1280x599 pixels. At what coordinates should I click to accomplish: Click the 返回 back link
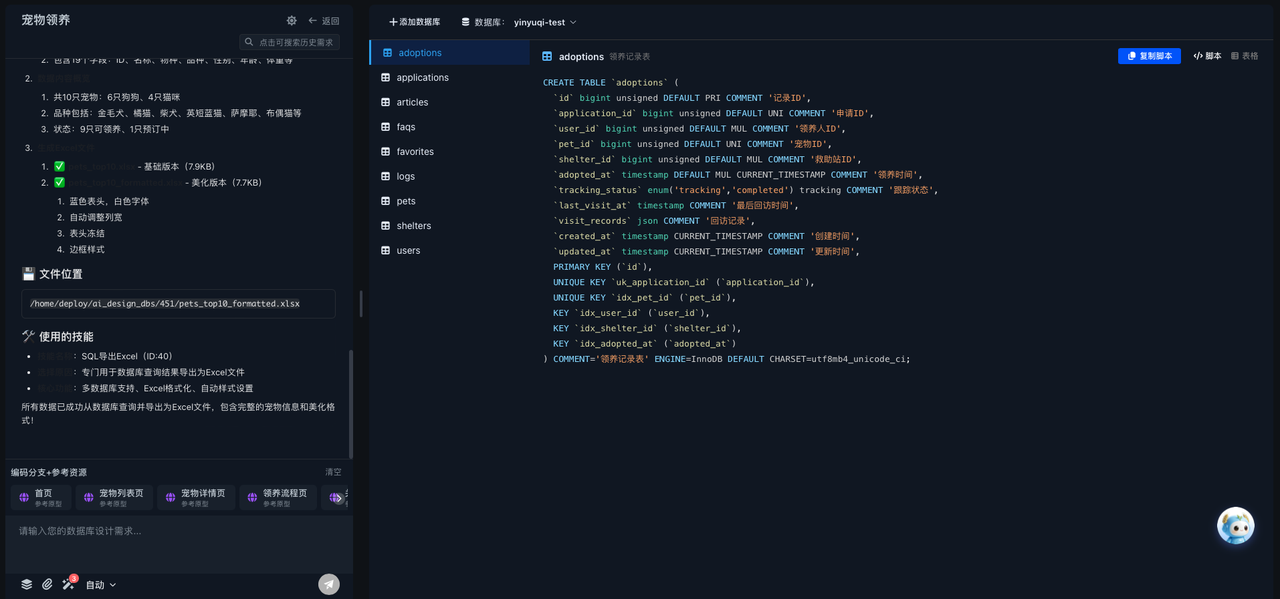[323, 20]
